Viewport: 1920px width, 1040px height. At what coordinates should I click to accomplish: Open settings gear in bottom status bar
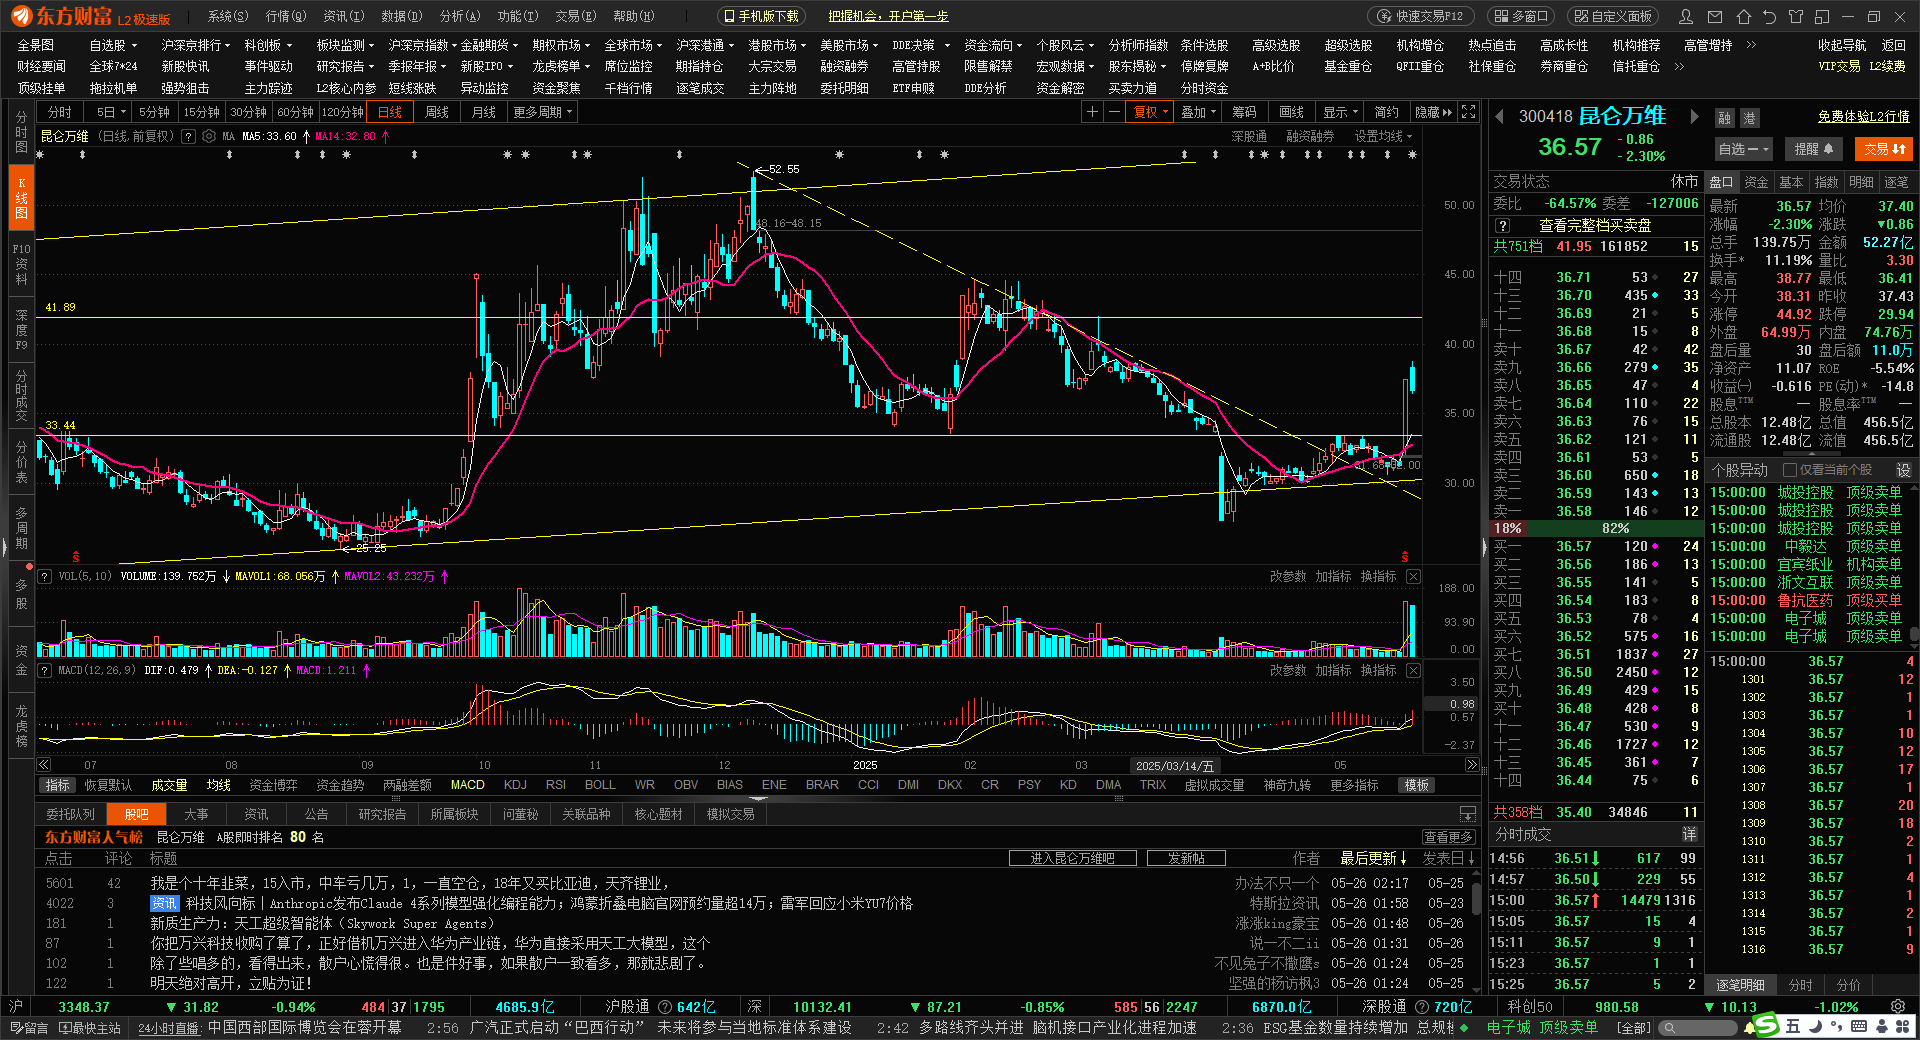1898,1007
